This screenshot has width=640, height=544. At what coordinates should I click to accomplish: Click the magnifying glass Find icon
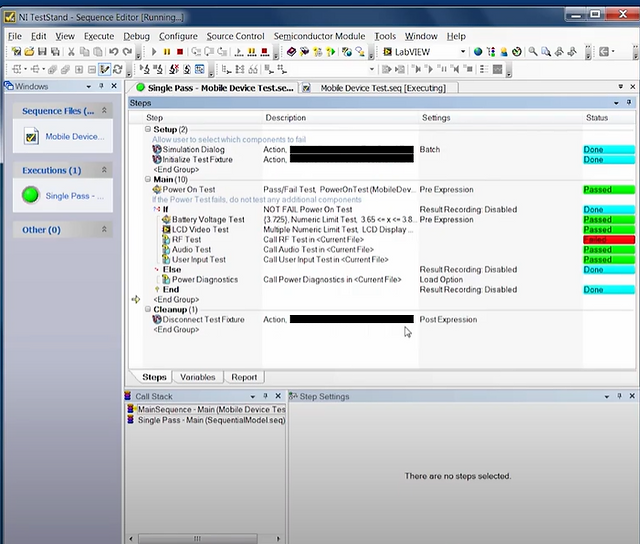(x=533, y=51)
